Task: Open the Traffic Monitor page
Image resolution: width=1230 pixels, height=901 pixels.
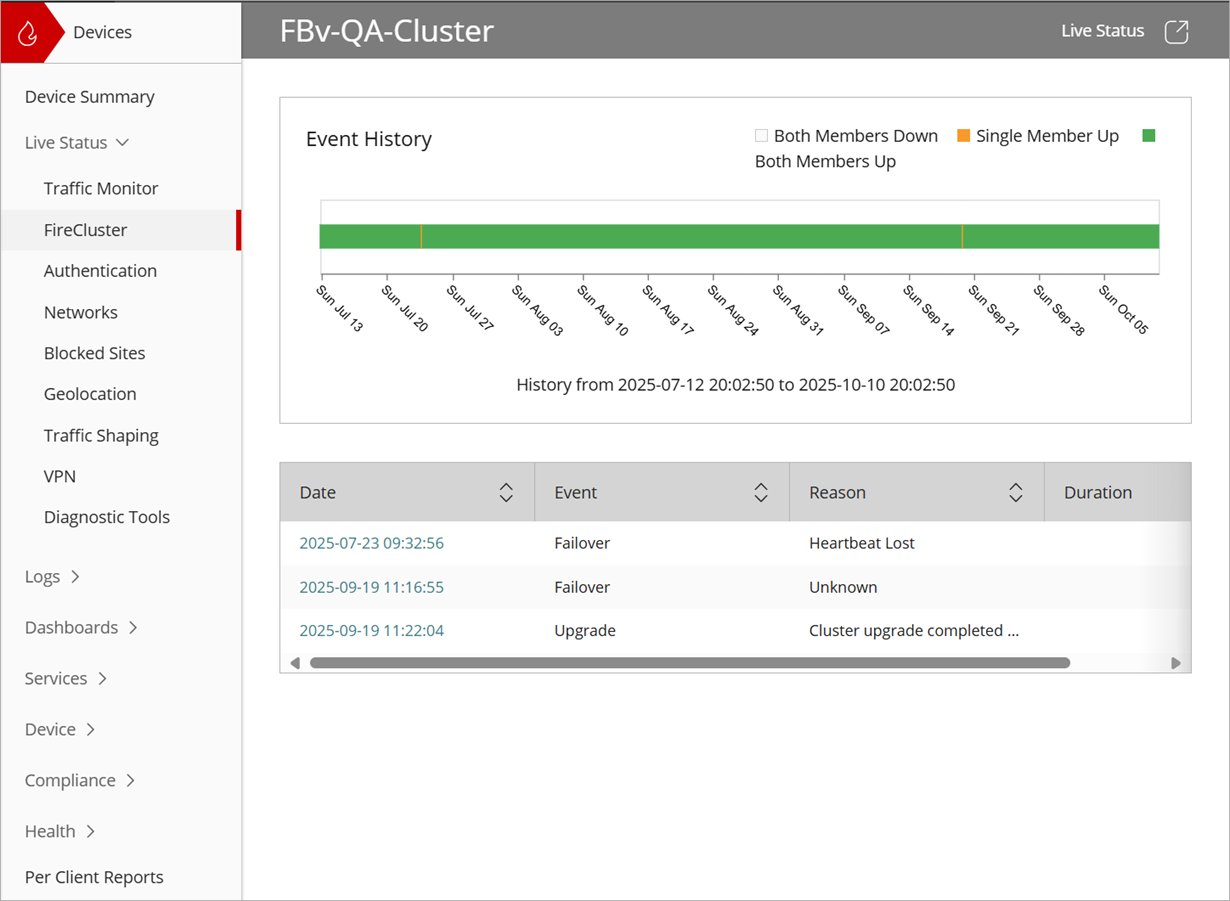Action: (x=101, y=188)
